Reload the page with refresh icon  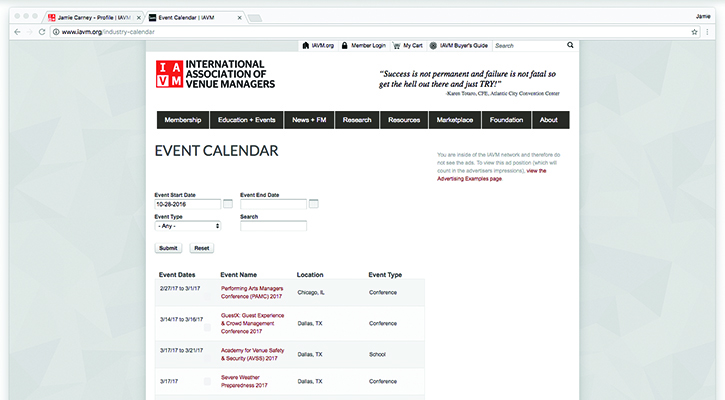click(x=42, y=32)
